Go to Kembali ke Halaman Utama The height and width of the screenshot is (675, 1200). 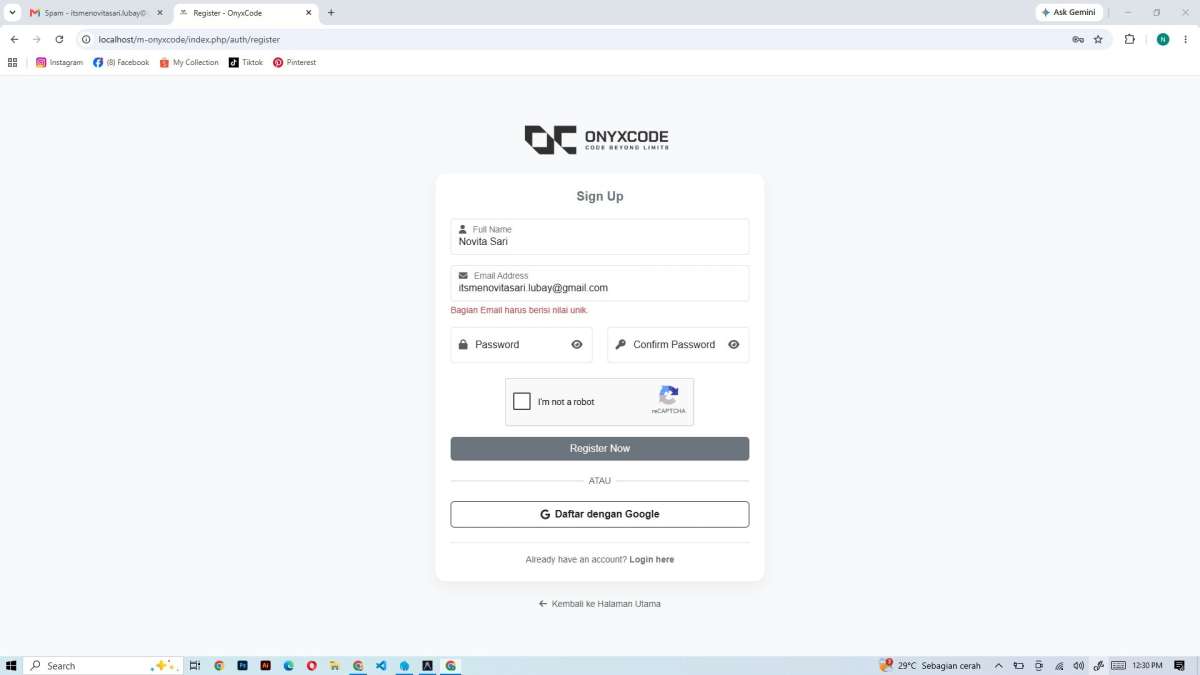(600, 604)
